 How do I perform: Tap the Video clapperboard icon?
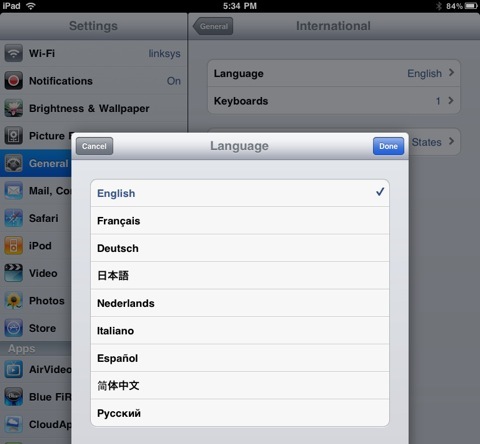13,273
